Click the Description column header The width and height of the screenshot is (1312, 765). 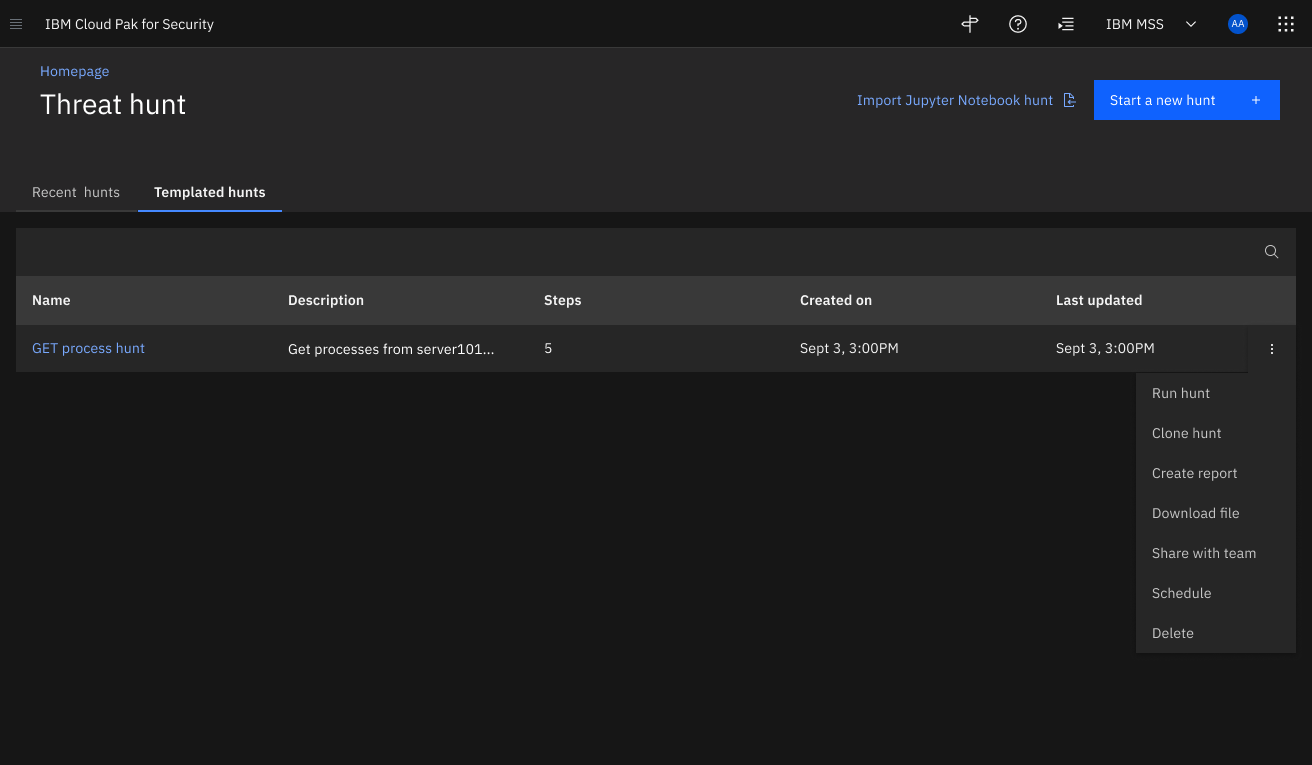tap(326, 300)
